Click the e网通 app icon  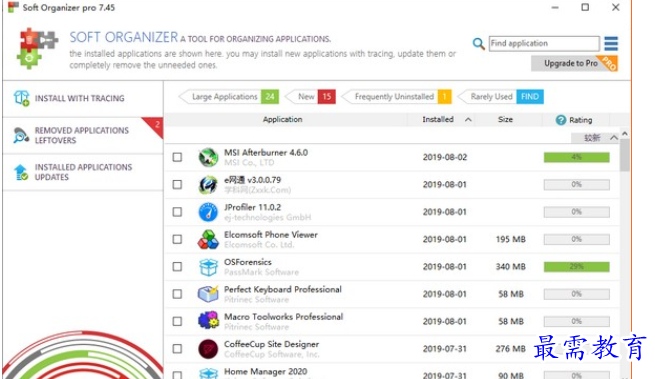(208, 185)
